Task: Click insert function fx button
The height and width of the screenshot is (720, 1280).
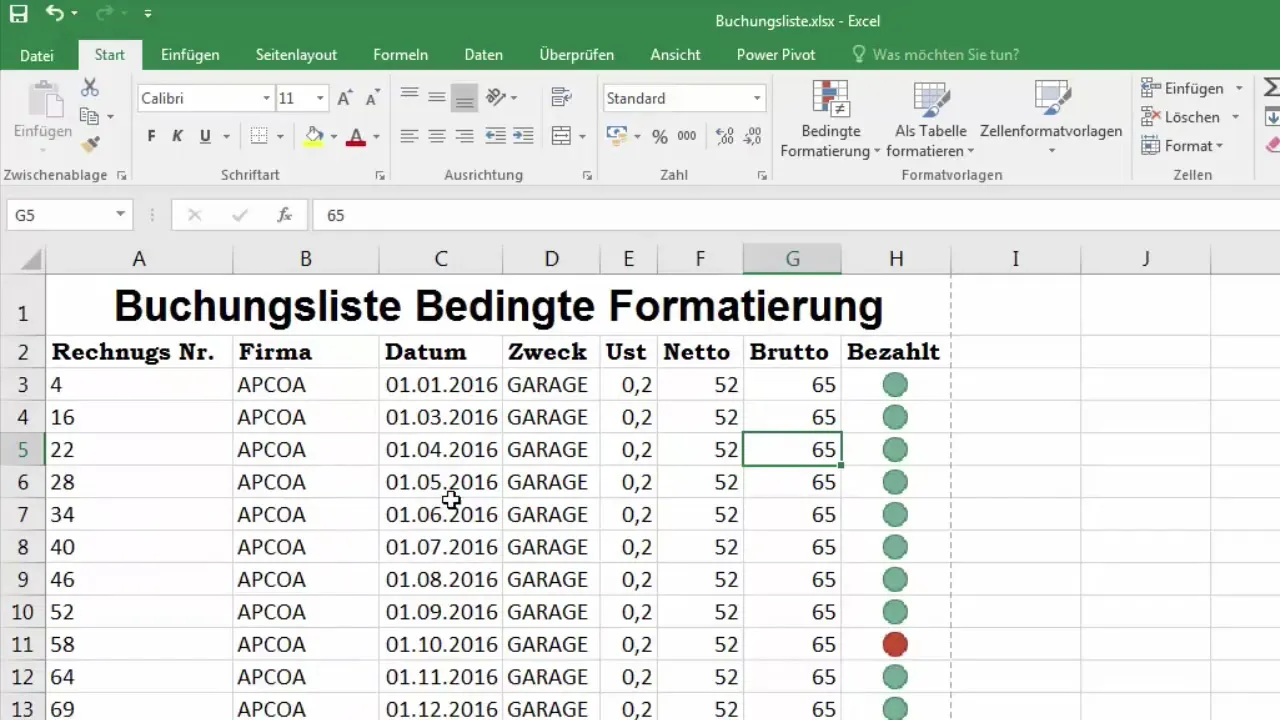Action: point(284,215)
